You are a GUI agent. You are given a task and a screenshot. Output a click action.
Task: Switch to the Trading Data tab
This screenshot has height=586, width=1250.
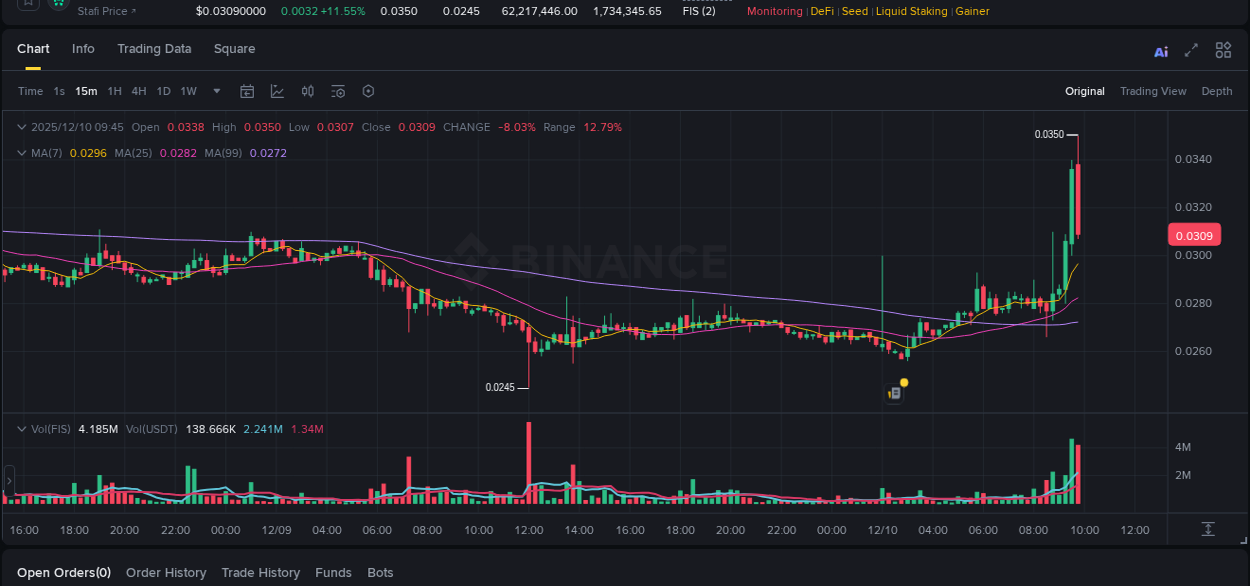pos(154,48)
